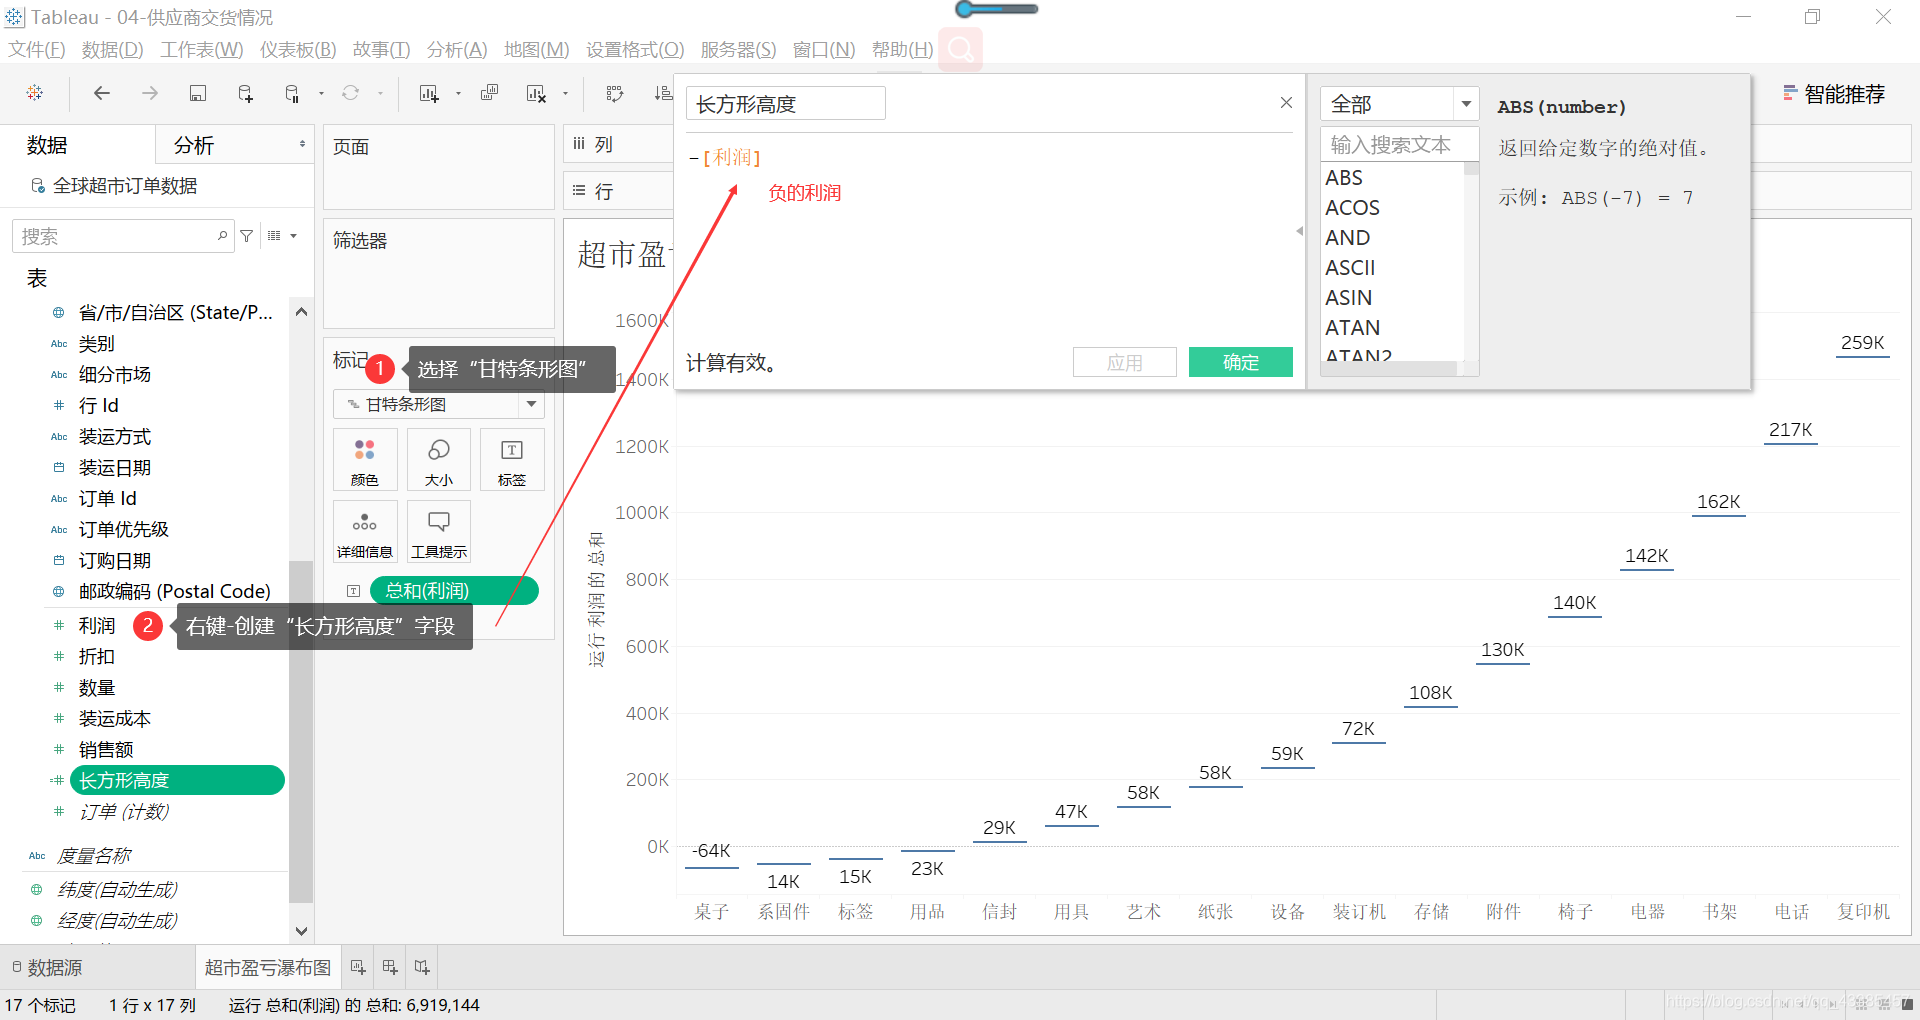This screenshot has width=1920, height=1020.
Task: Sort ascending with the sort icon
Action: coord(663,93)
